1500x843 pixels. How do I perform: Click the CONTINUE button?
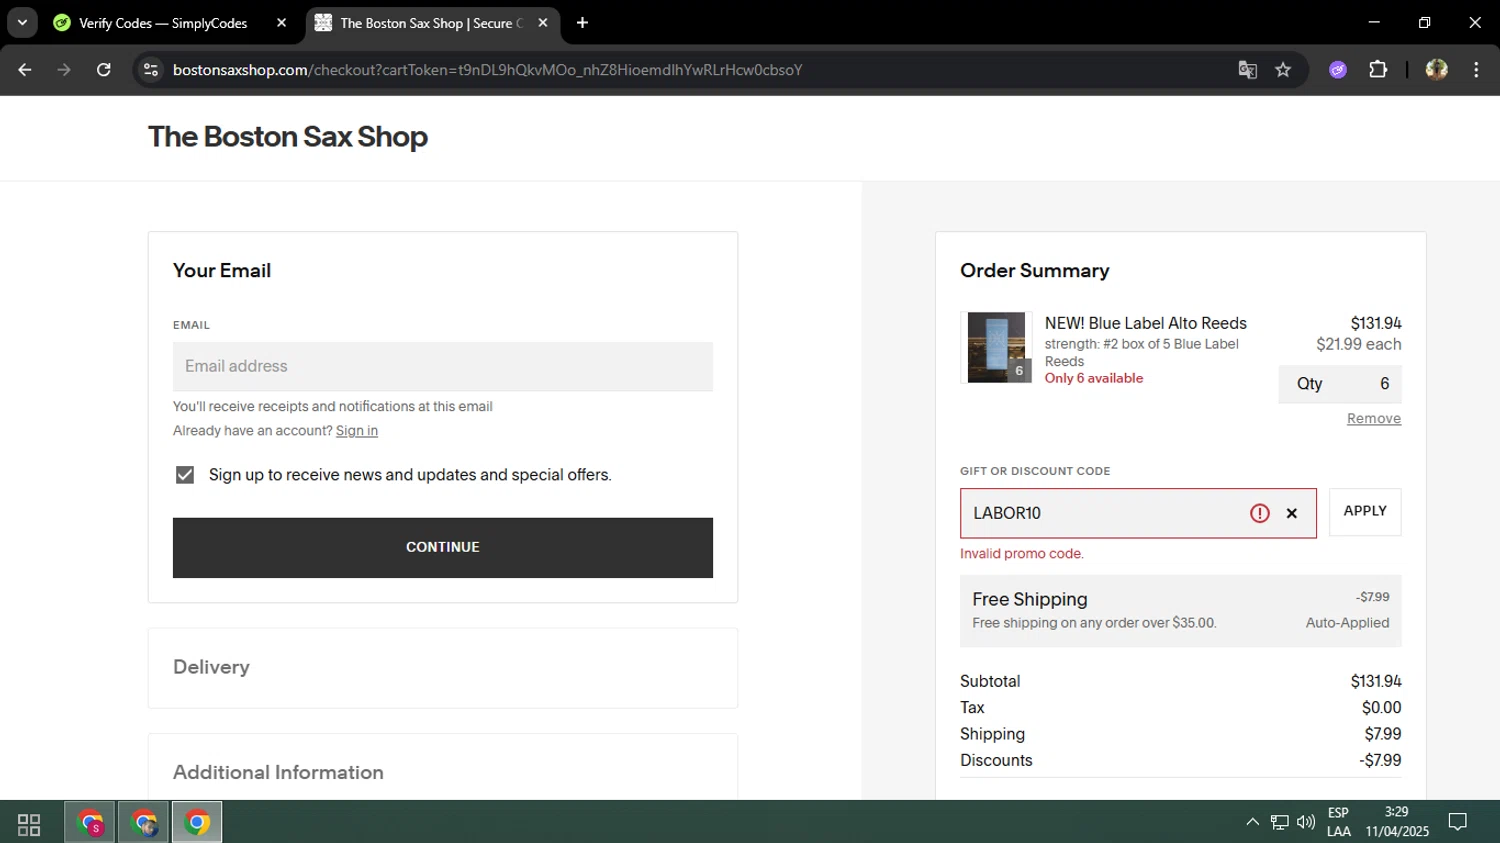click(x=443, y=548)
